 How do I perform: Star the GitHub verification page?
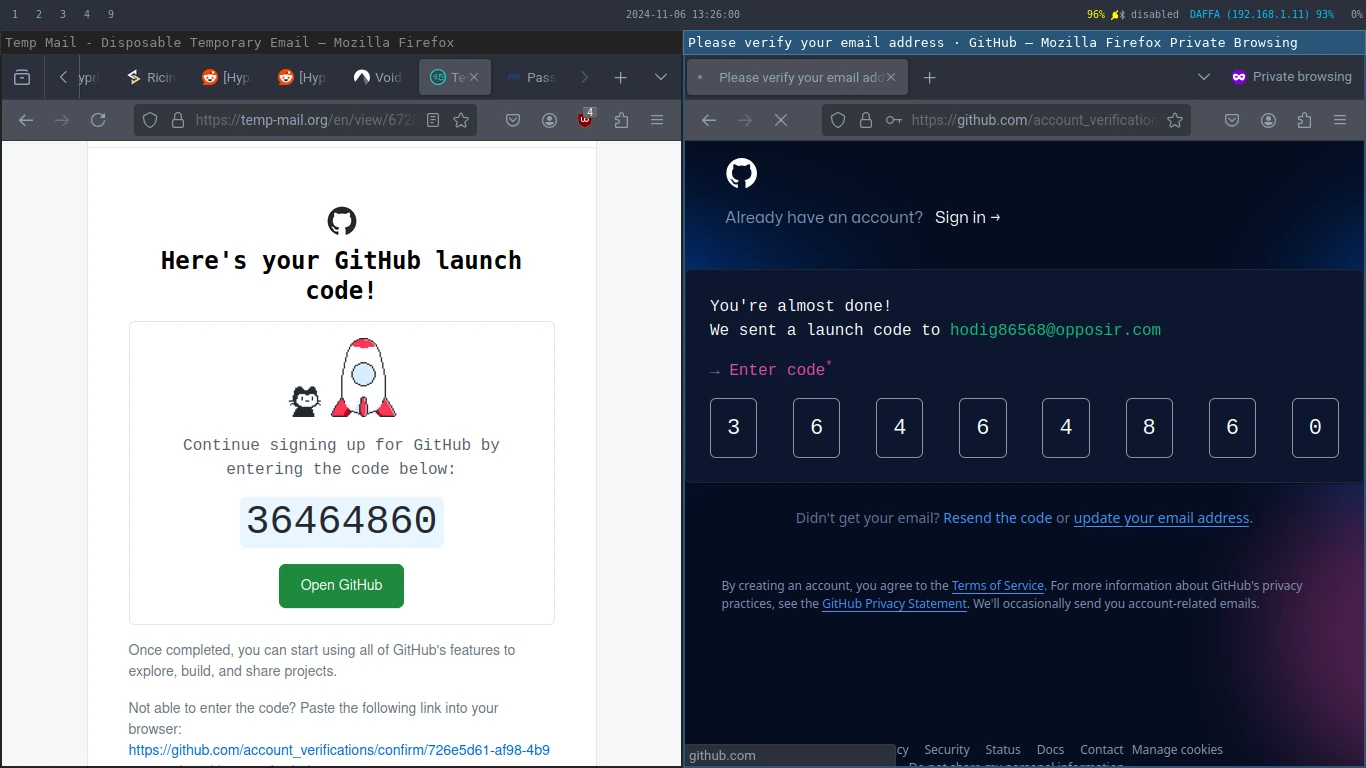(1175, 120)
